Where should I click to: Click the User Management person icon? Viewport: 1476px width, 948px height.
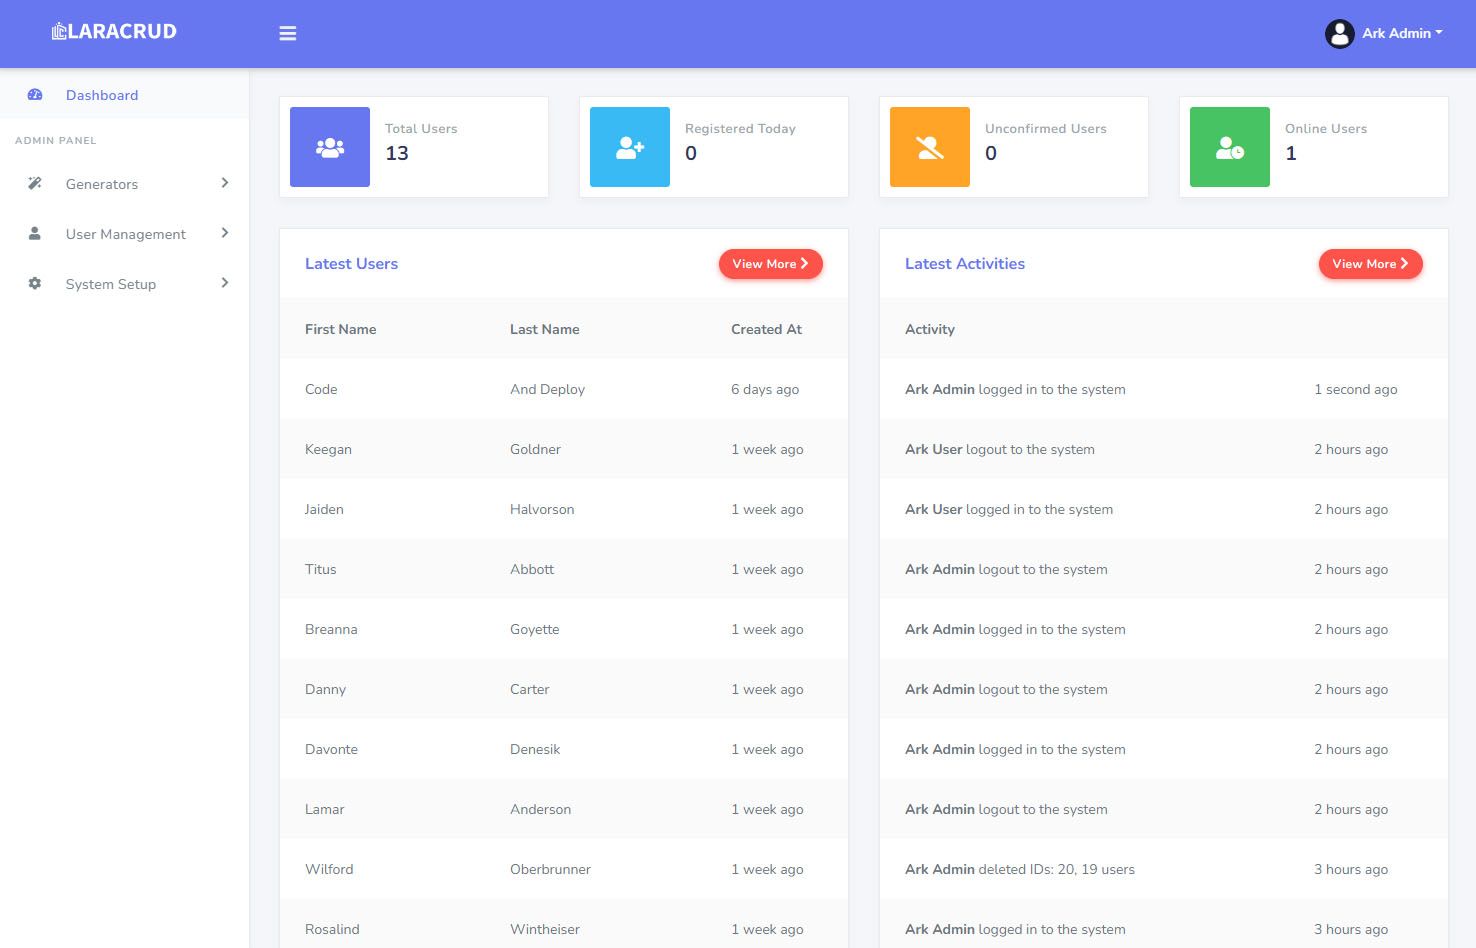click(35, 234)
